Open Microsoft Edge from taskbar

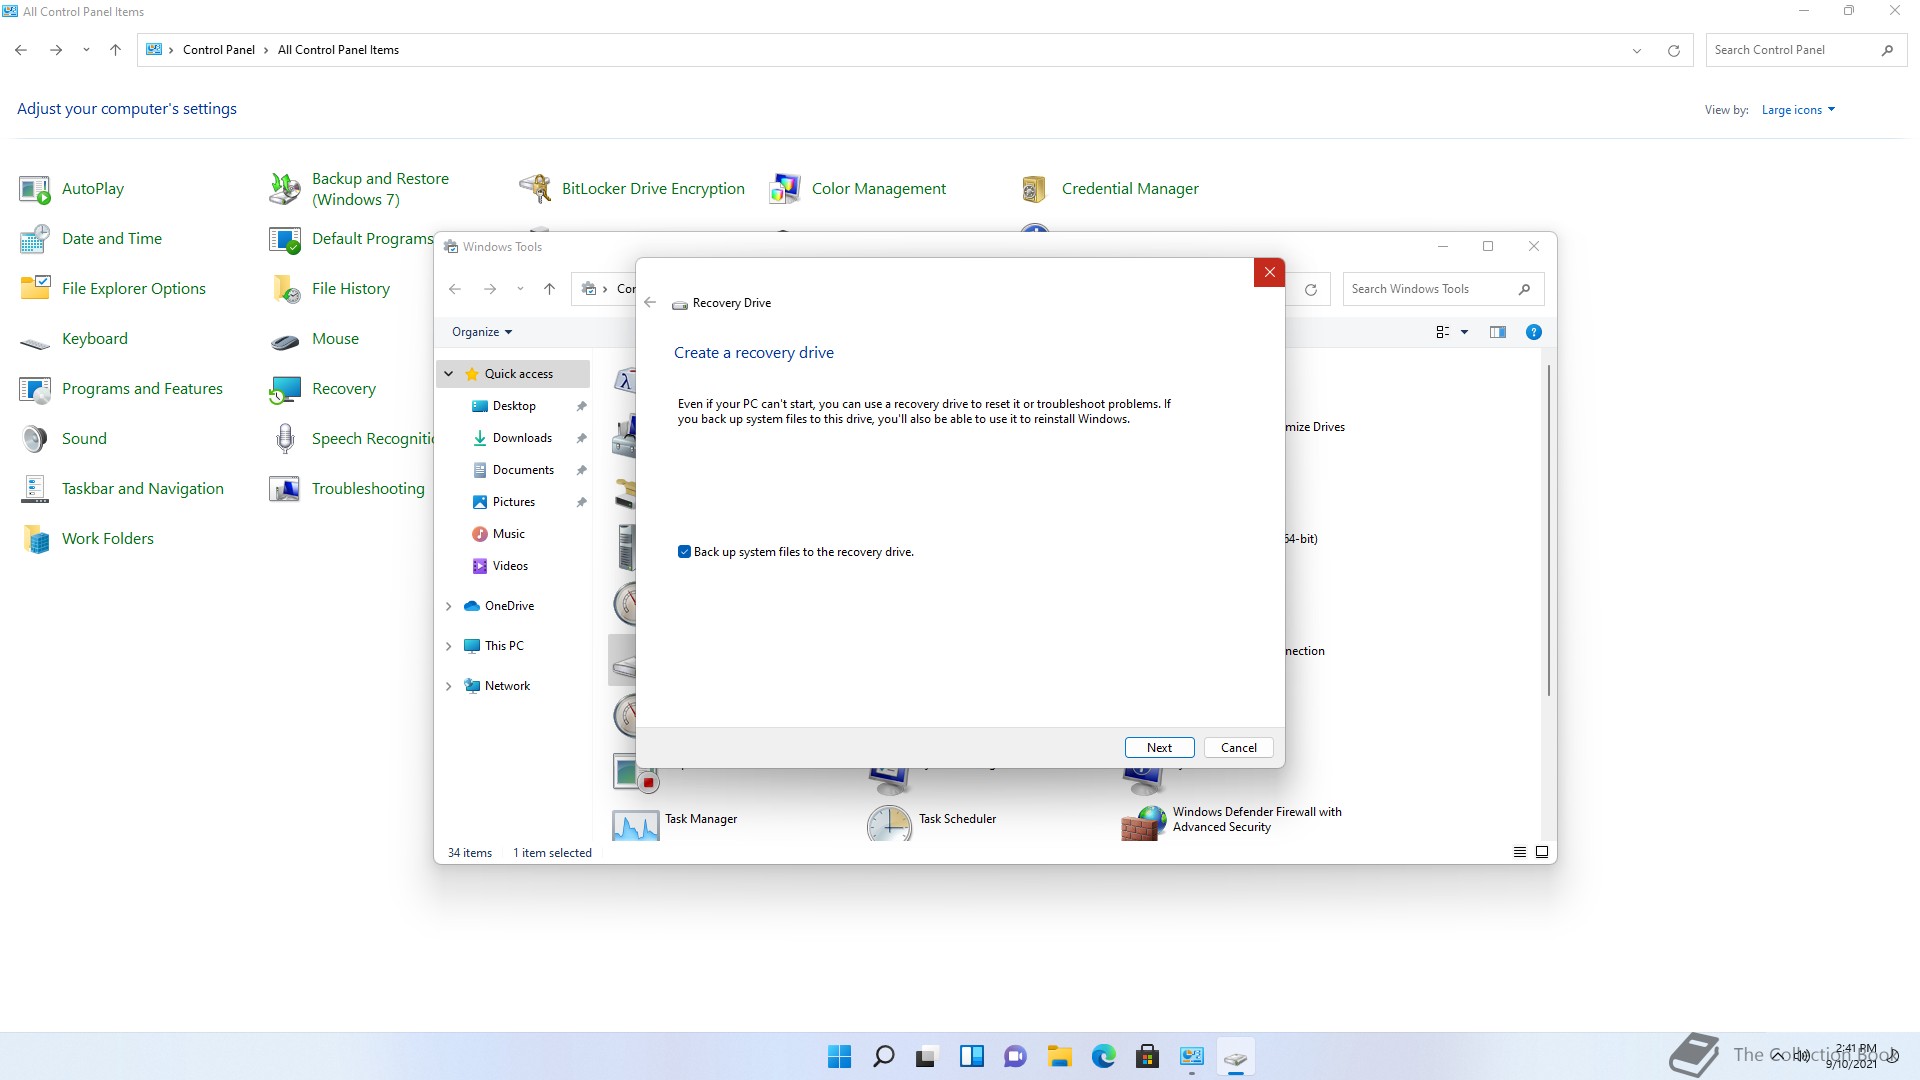point(1103,1056)
